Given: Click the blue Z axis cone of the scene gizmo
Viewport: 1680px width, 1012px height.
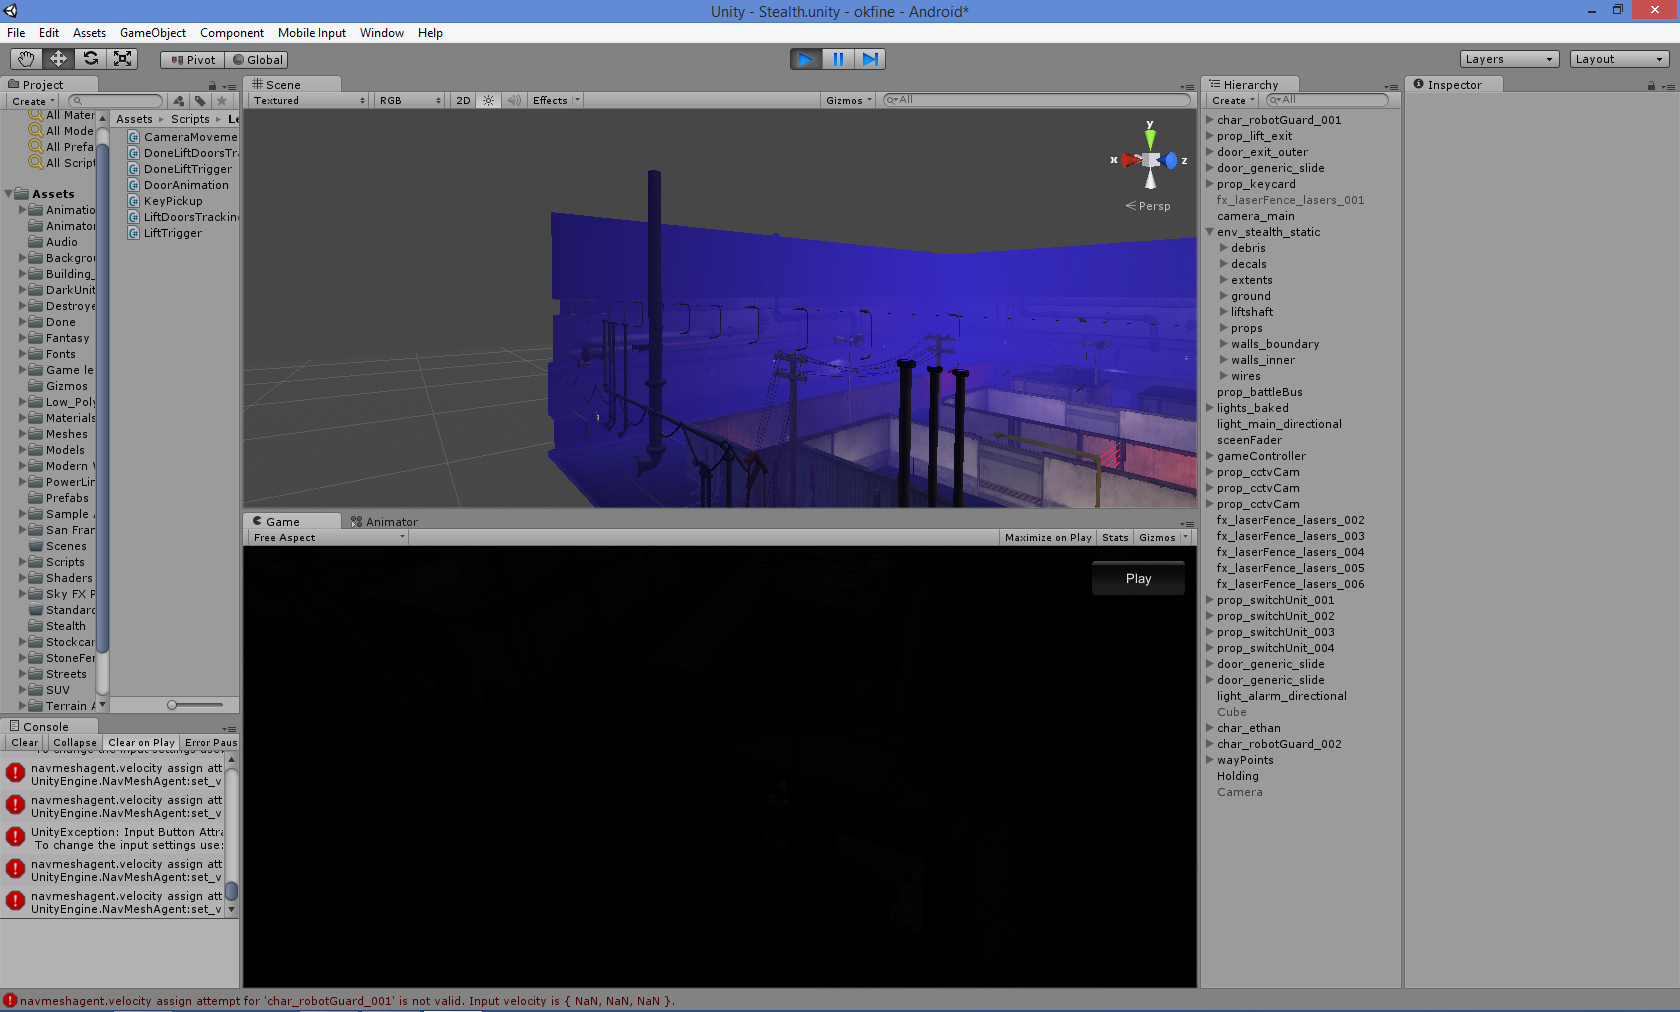Looking at the screenshot, I should pos(1170,160).
